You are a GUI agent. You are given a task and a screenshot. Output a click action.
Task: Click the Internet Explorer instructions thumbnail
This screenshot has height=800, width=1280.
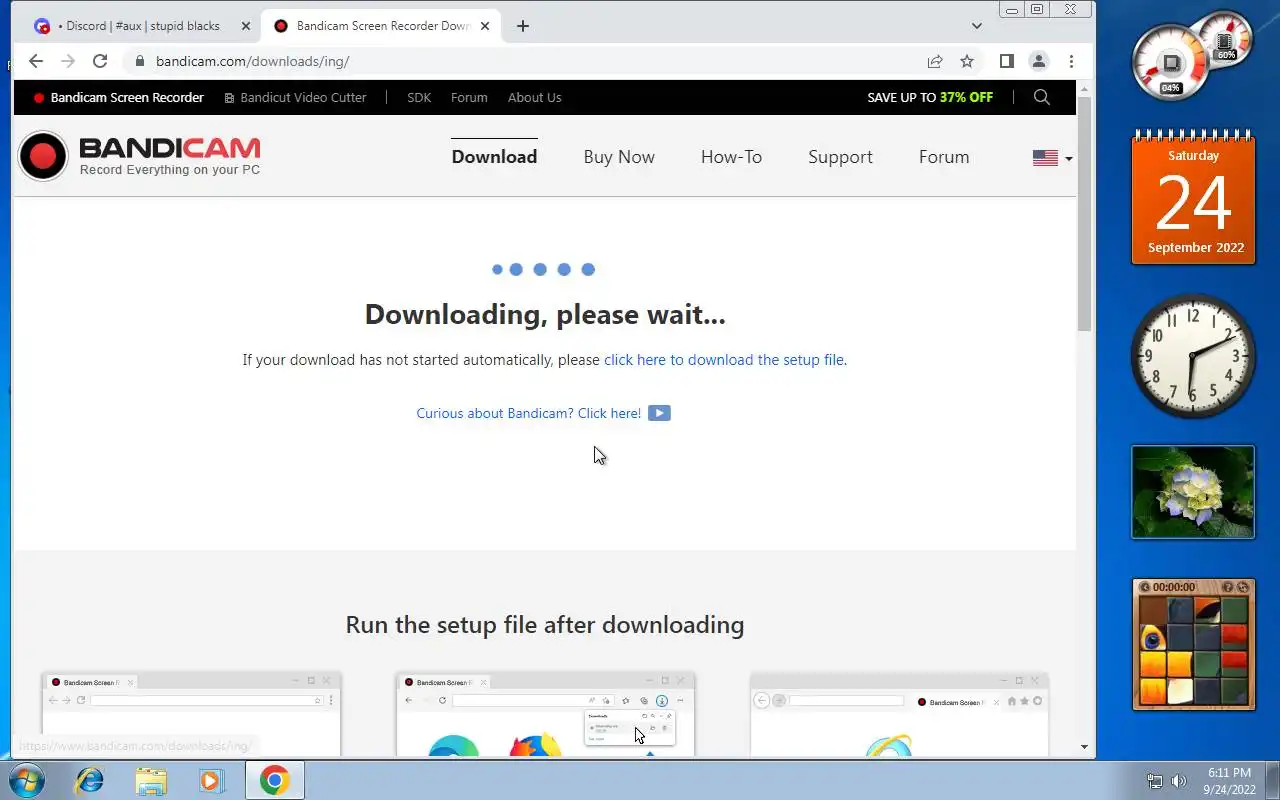899,714
